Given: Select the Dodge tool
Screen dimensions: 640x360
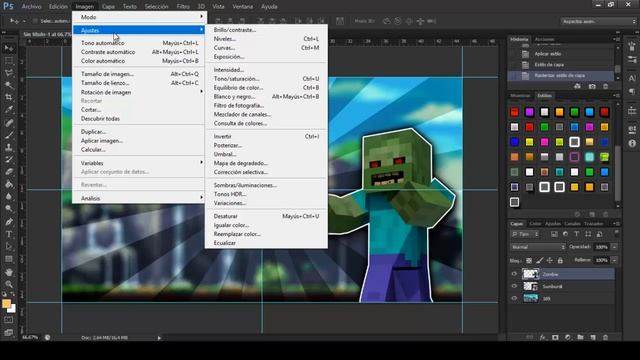Looking at the screenshot, I should 9,209.
